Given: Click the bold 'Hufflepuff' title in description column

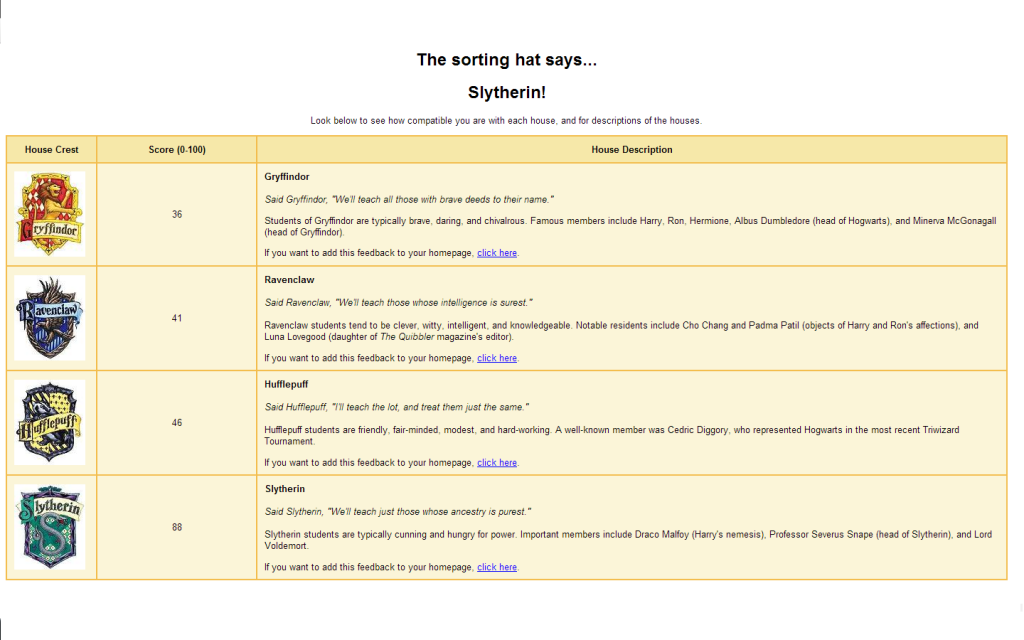Looking at the screenshot, I should pyautogui.click(x=288, y=385).
